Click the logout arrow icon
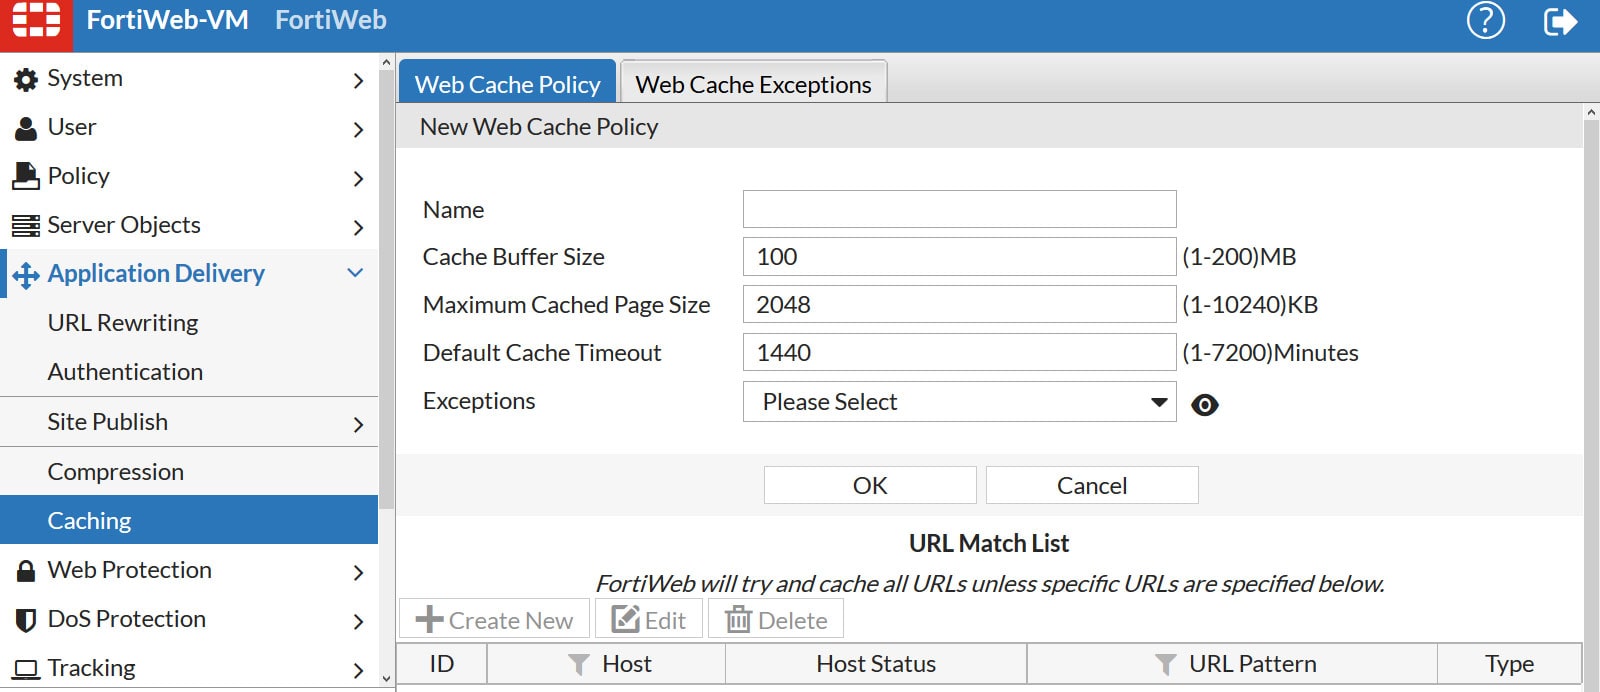This screenshot has width=1600, height=692. (x=1559, y=21)
